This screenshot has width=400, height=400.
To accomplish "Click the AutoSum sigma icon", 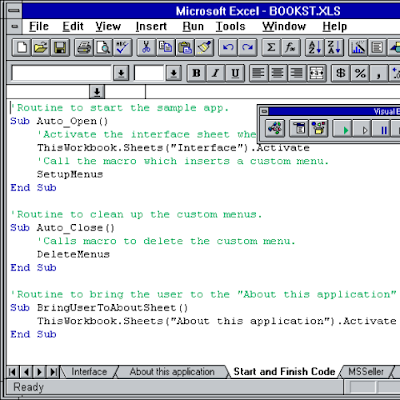I will point(271,48).
